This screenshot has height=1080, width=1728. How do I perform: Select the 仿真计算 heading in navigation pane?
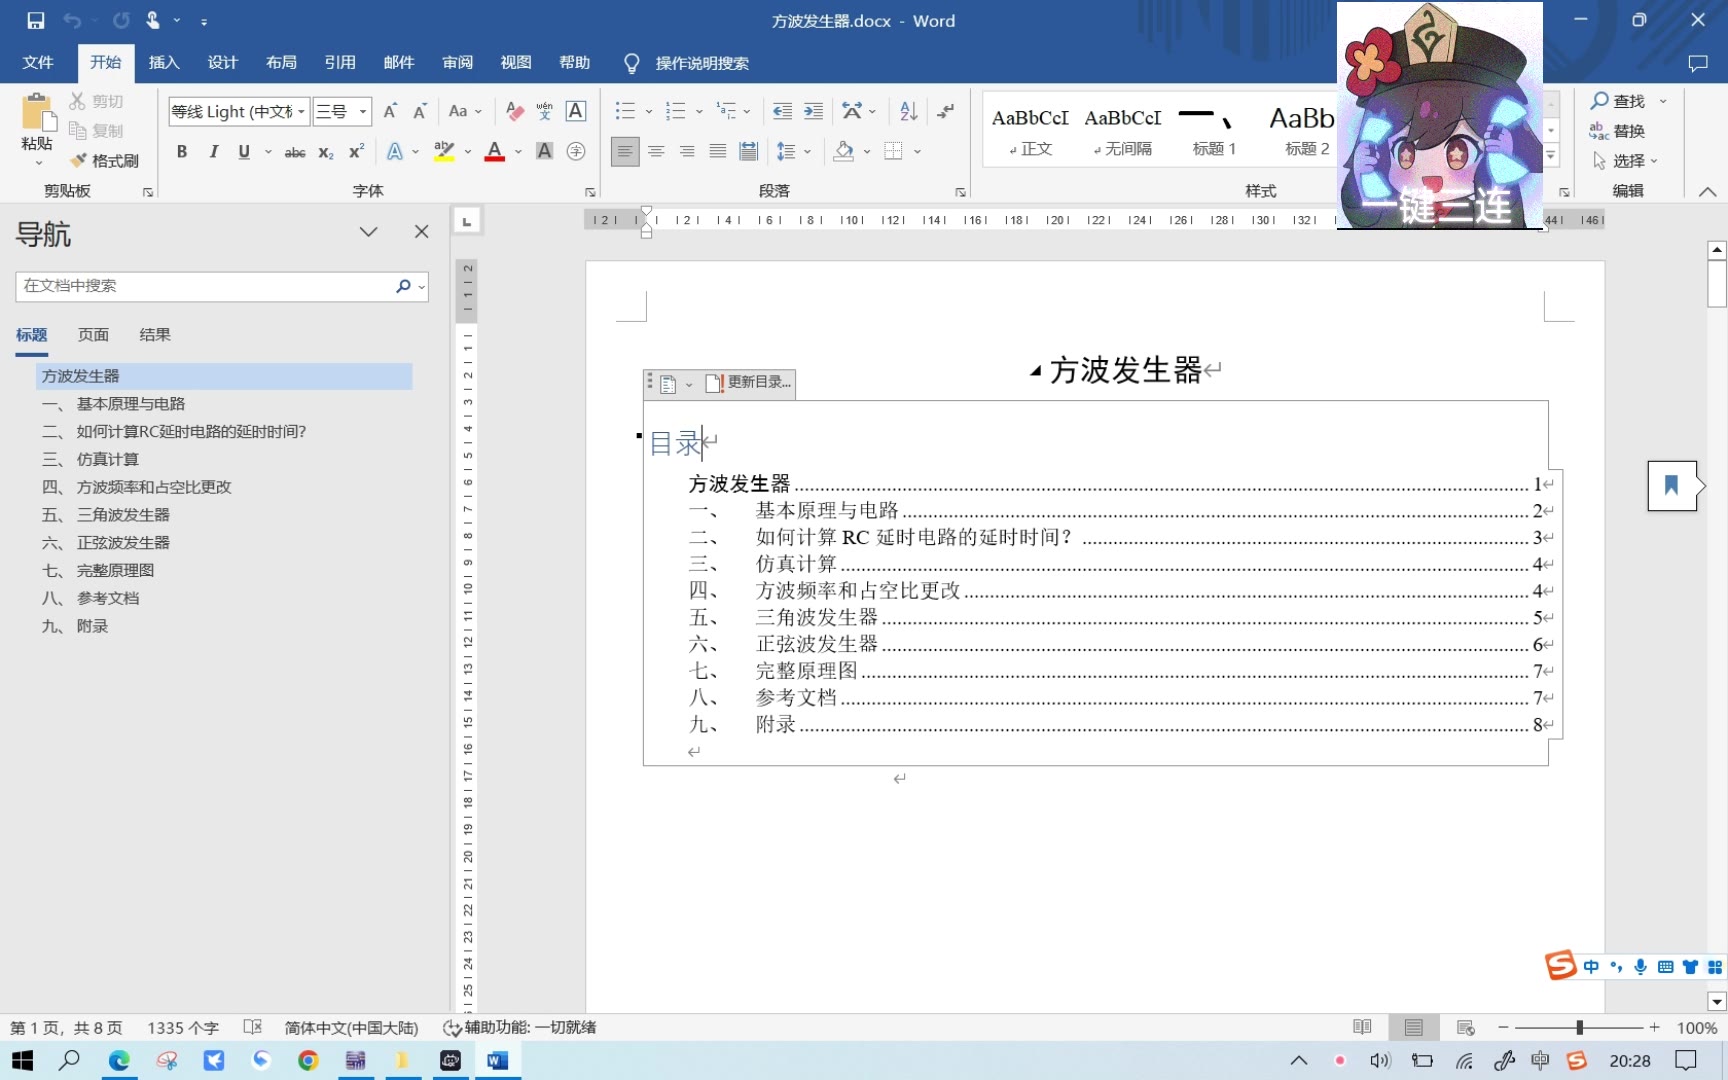(x=108, y=458)
